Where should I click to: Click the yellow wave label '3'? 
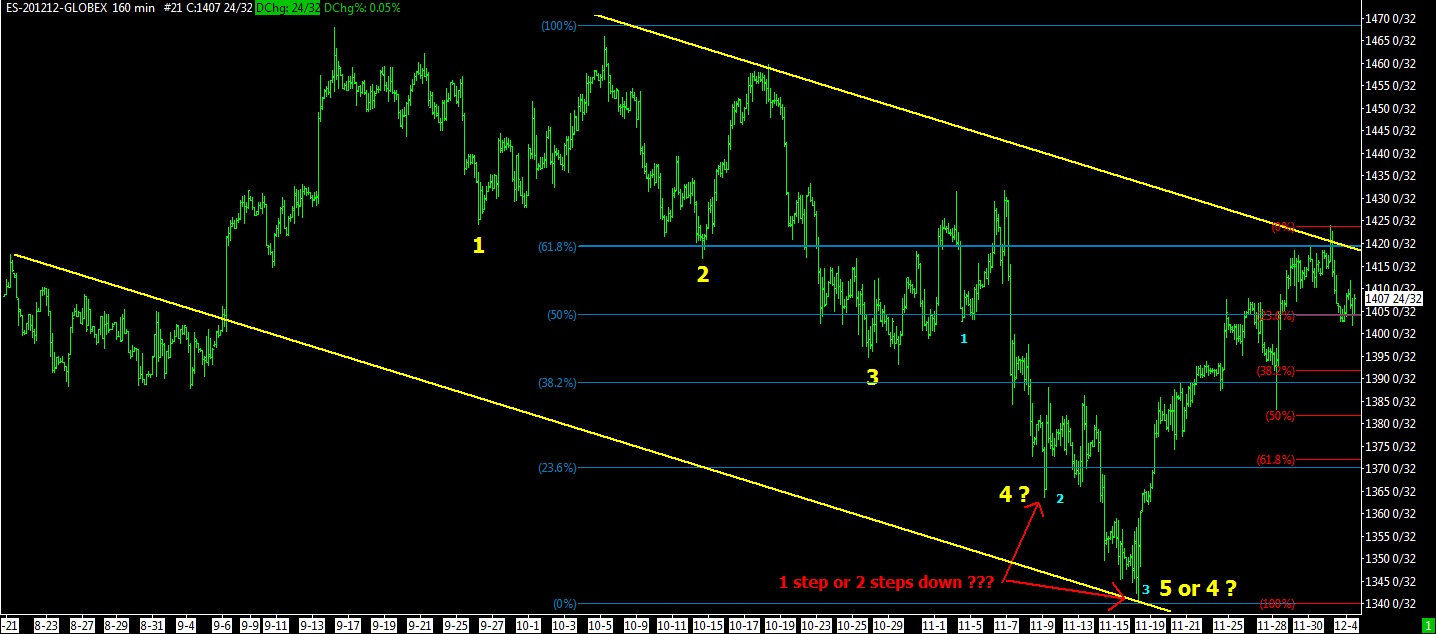coord(872,377)
